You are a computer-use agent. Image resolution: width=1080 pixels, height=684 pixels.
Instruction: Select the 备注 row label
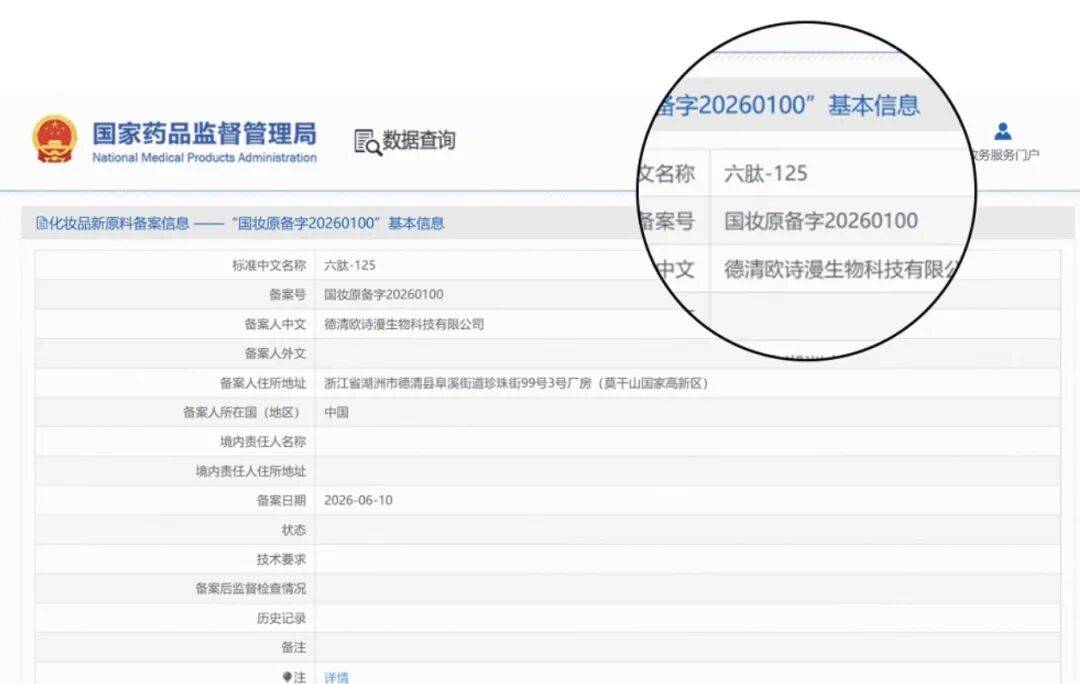pos(293,647)
